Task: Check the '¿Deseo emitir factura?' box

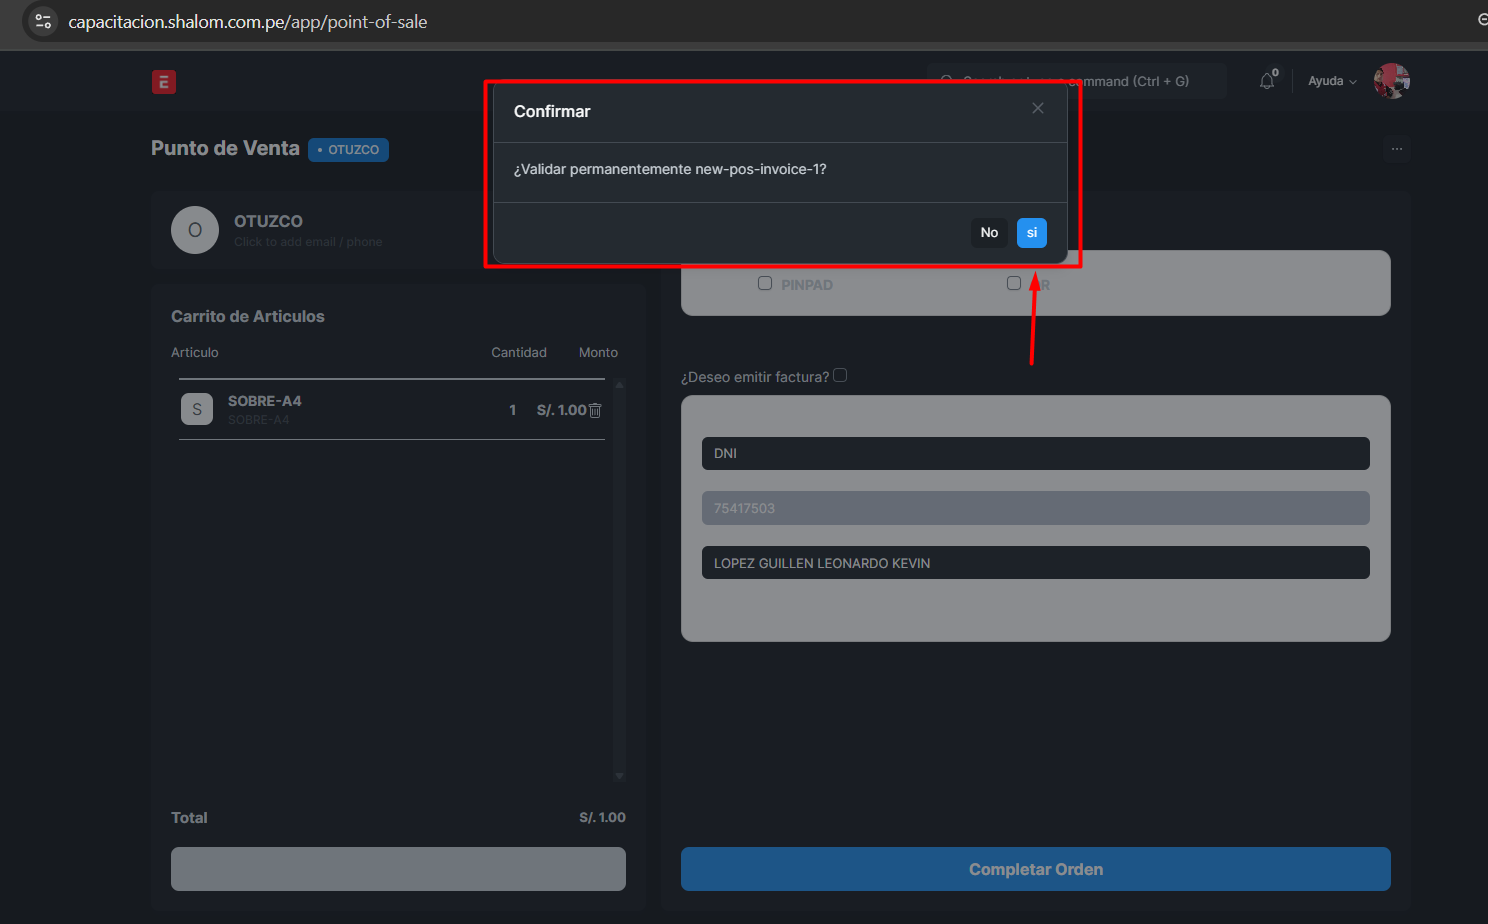Action: 840,376
